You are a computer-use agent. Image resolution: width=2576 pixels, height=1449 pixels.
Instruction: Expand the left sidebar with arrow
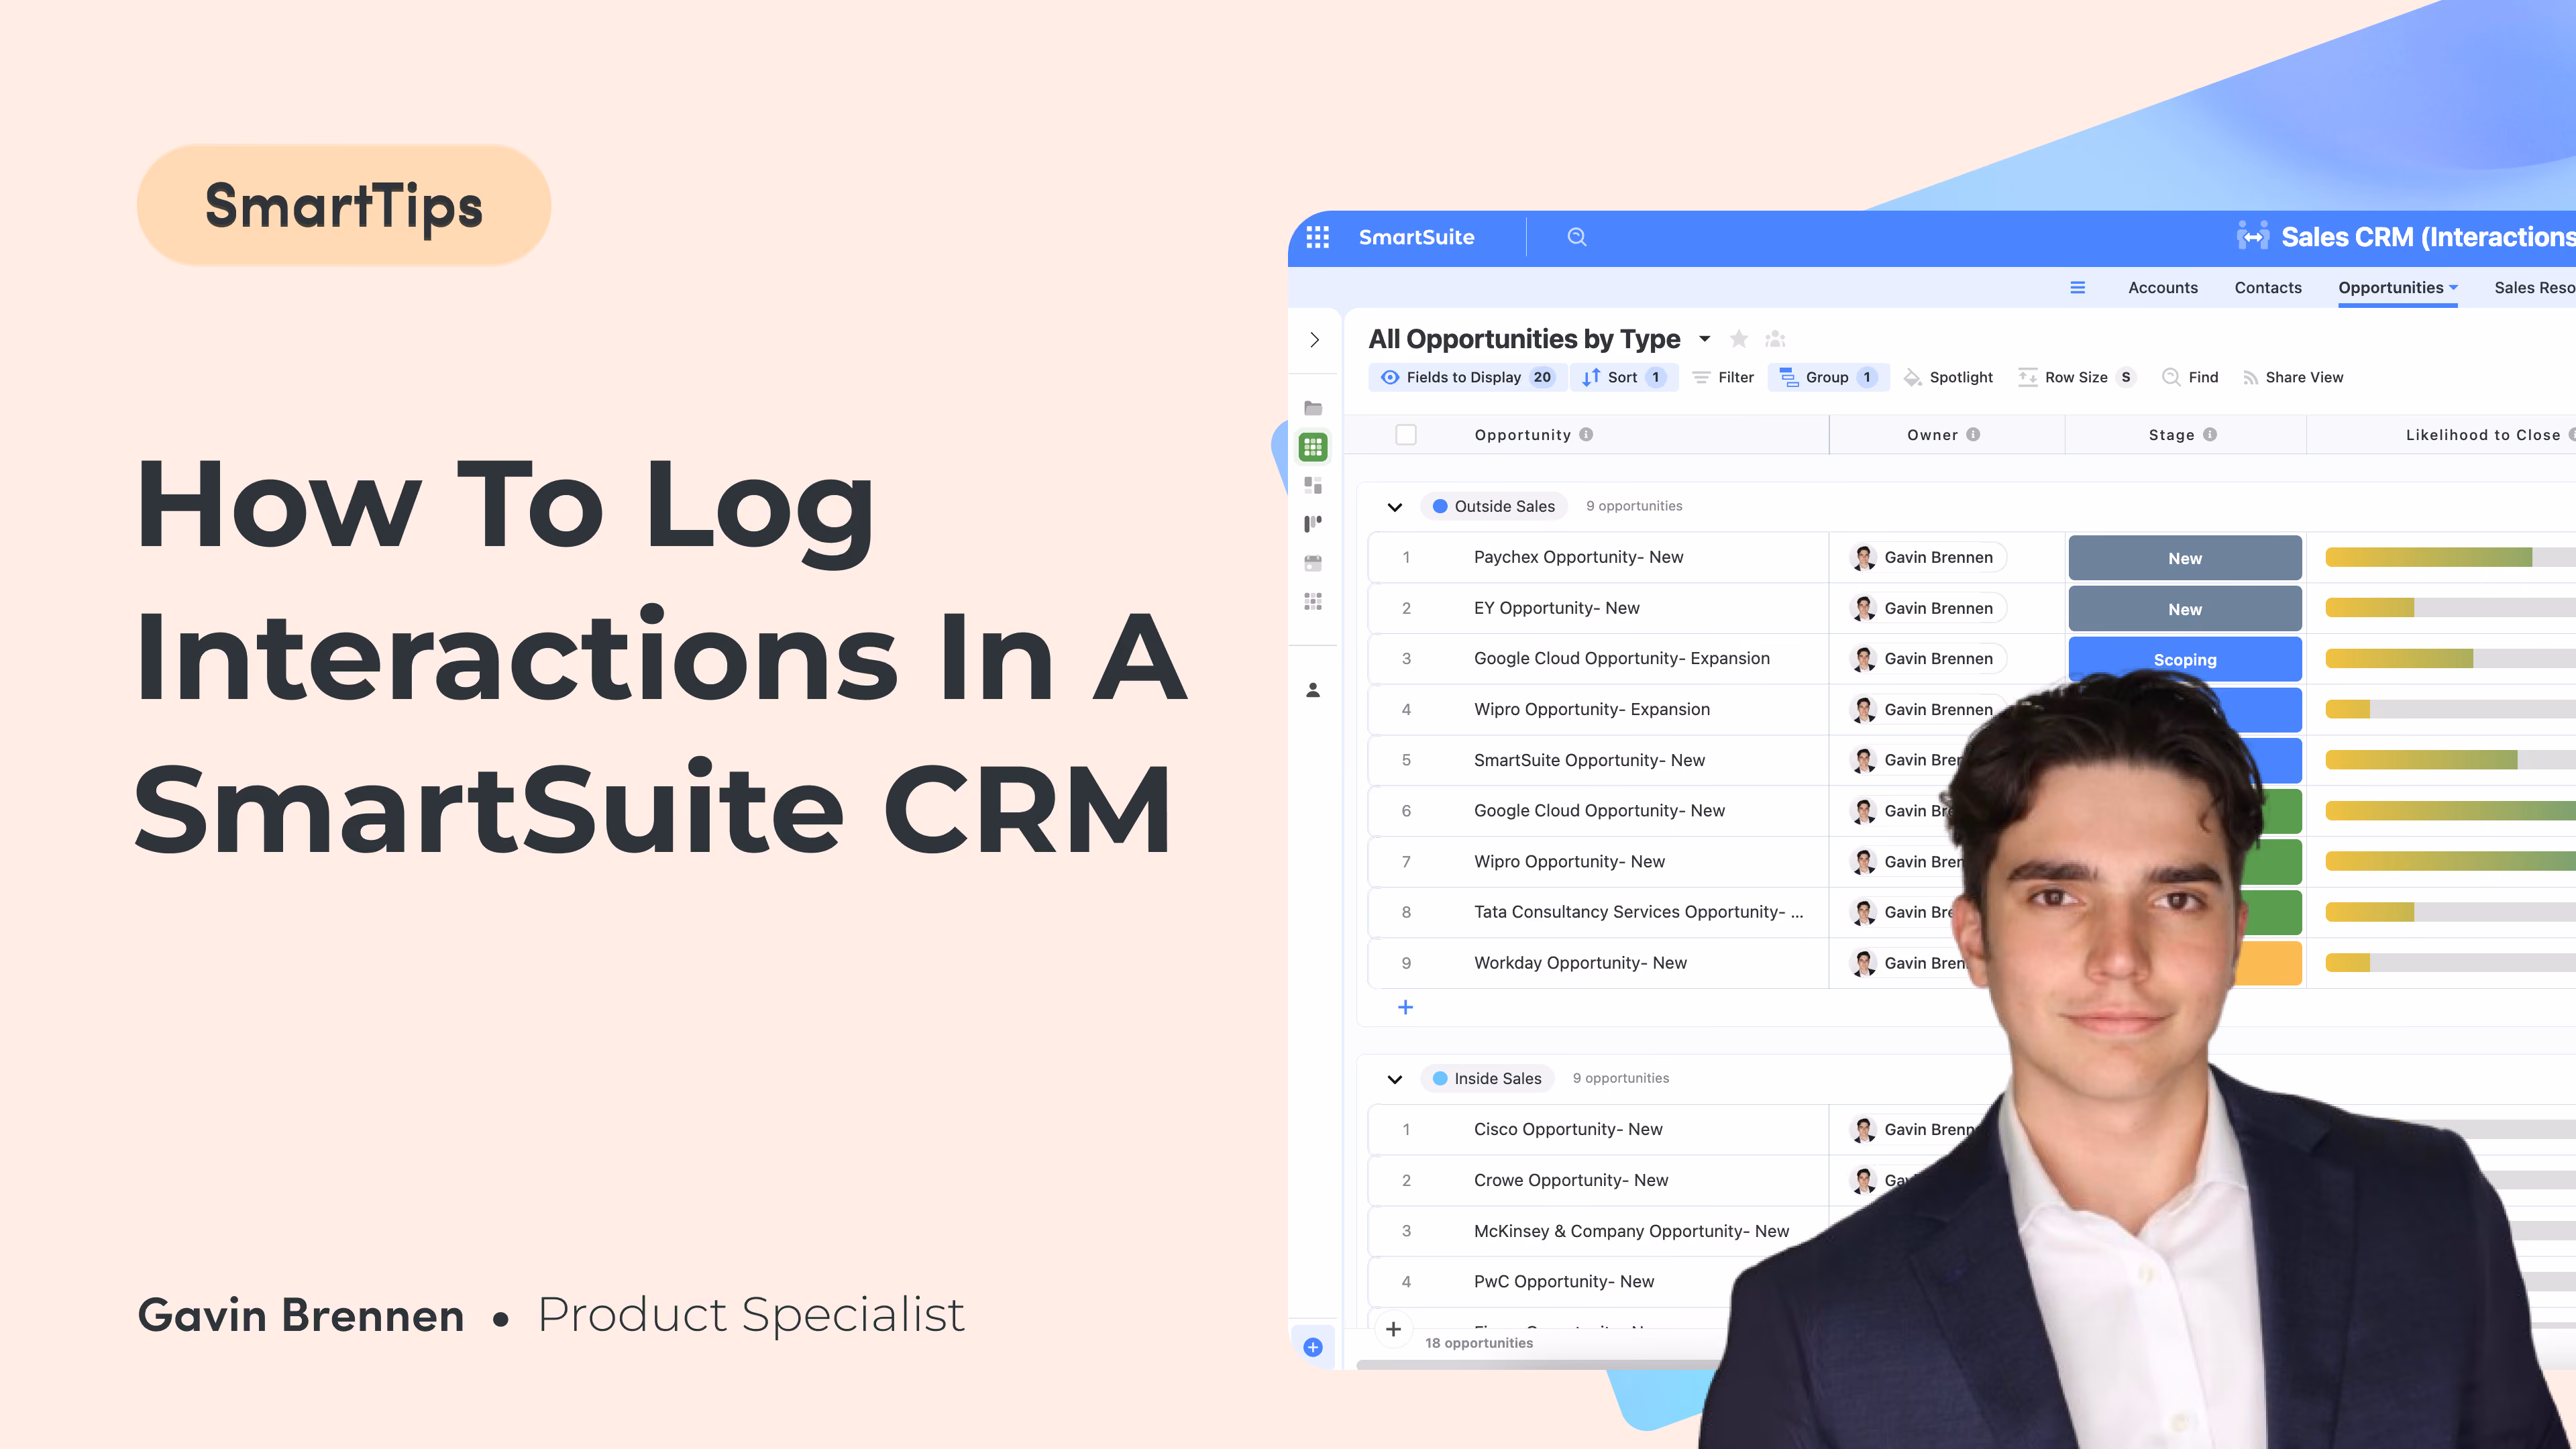click(x=1314, y=340)
